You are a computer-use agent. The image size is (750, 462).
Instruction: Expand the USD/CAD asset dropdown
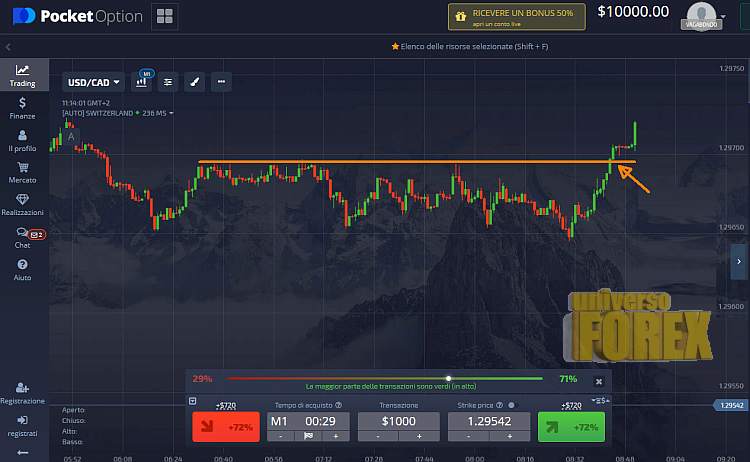(92, 82)
